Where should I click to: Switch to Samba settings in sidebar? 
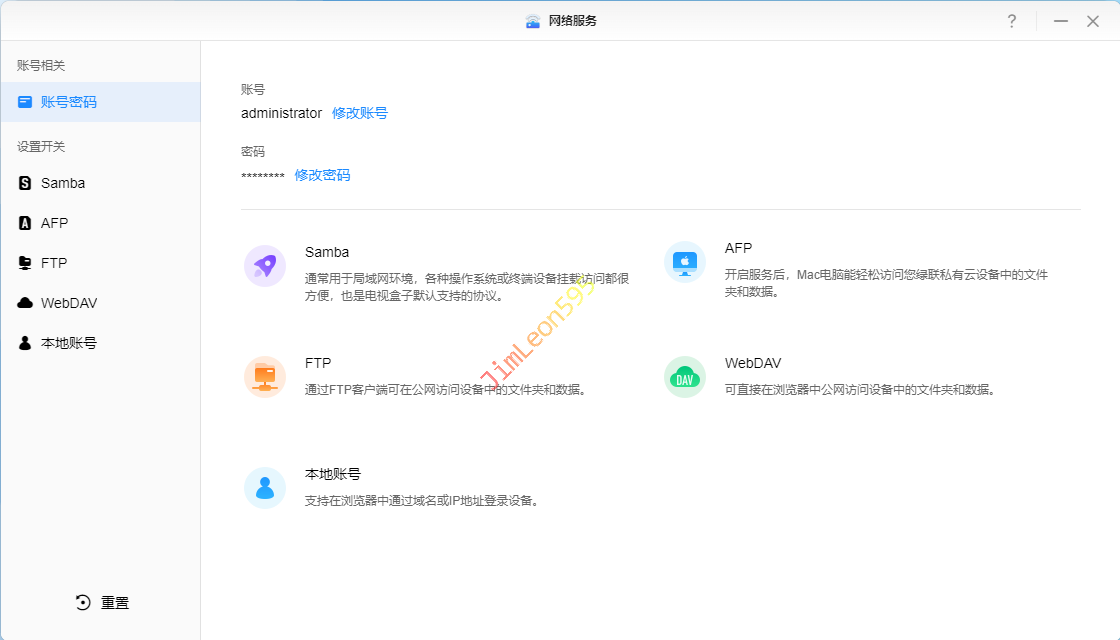[62, 183]
